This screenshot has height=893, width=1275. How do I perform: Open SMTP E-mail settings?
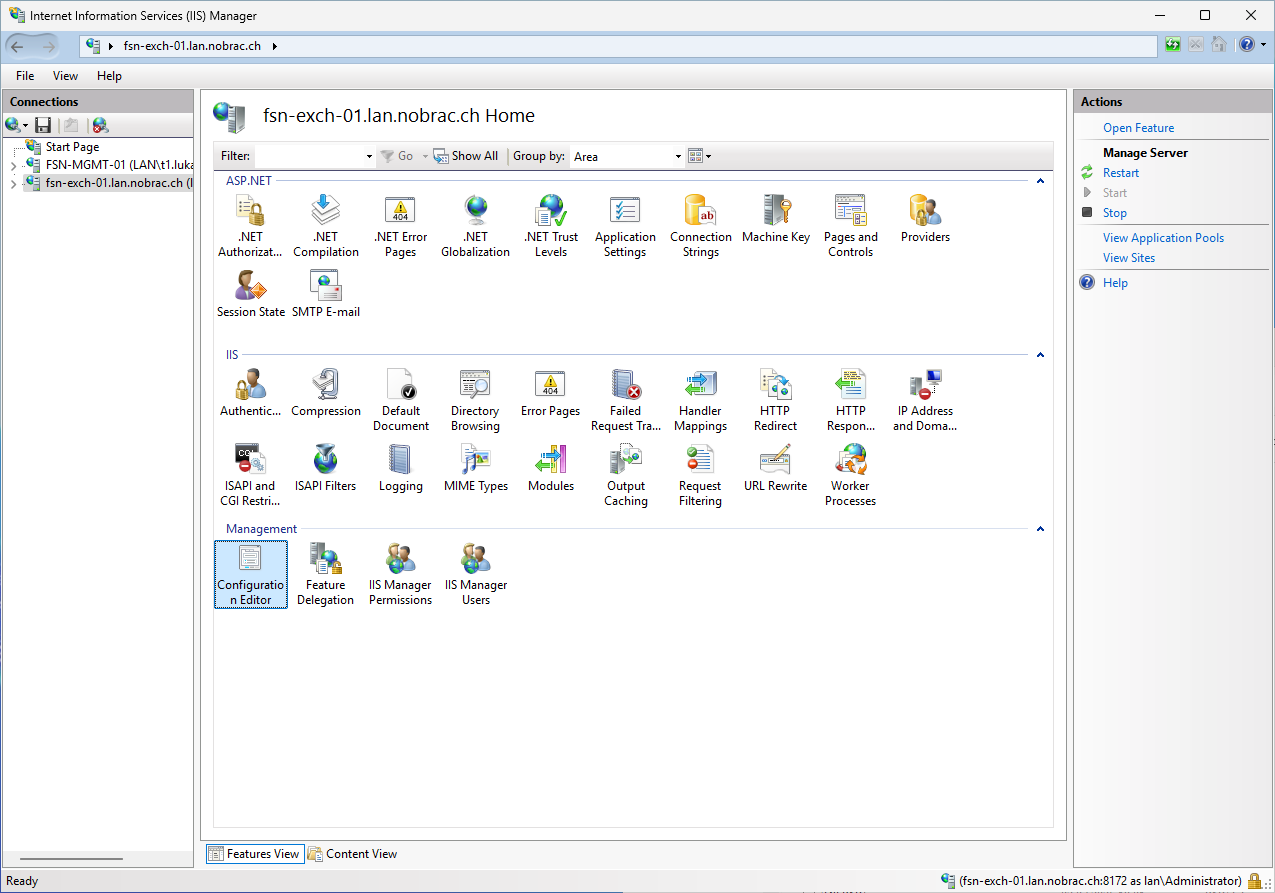(325, 294)
